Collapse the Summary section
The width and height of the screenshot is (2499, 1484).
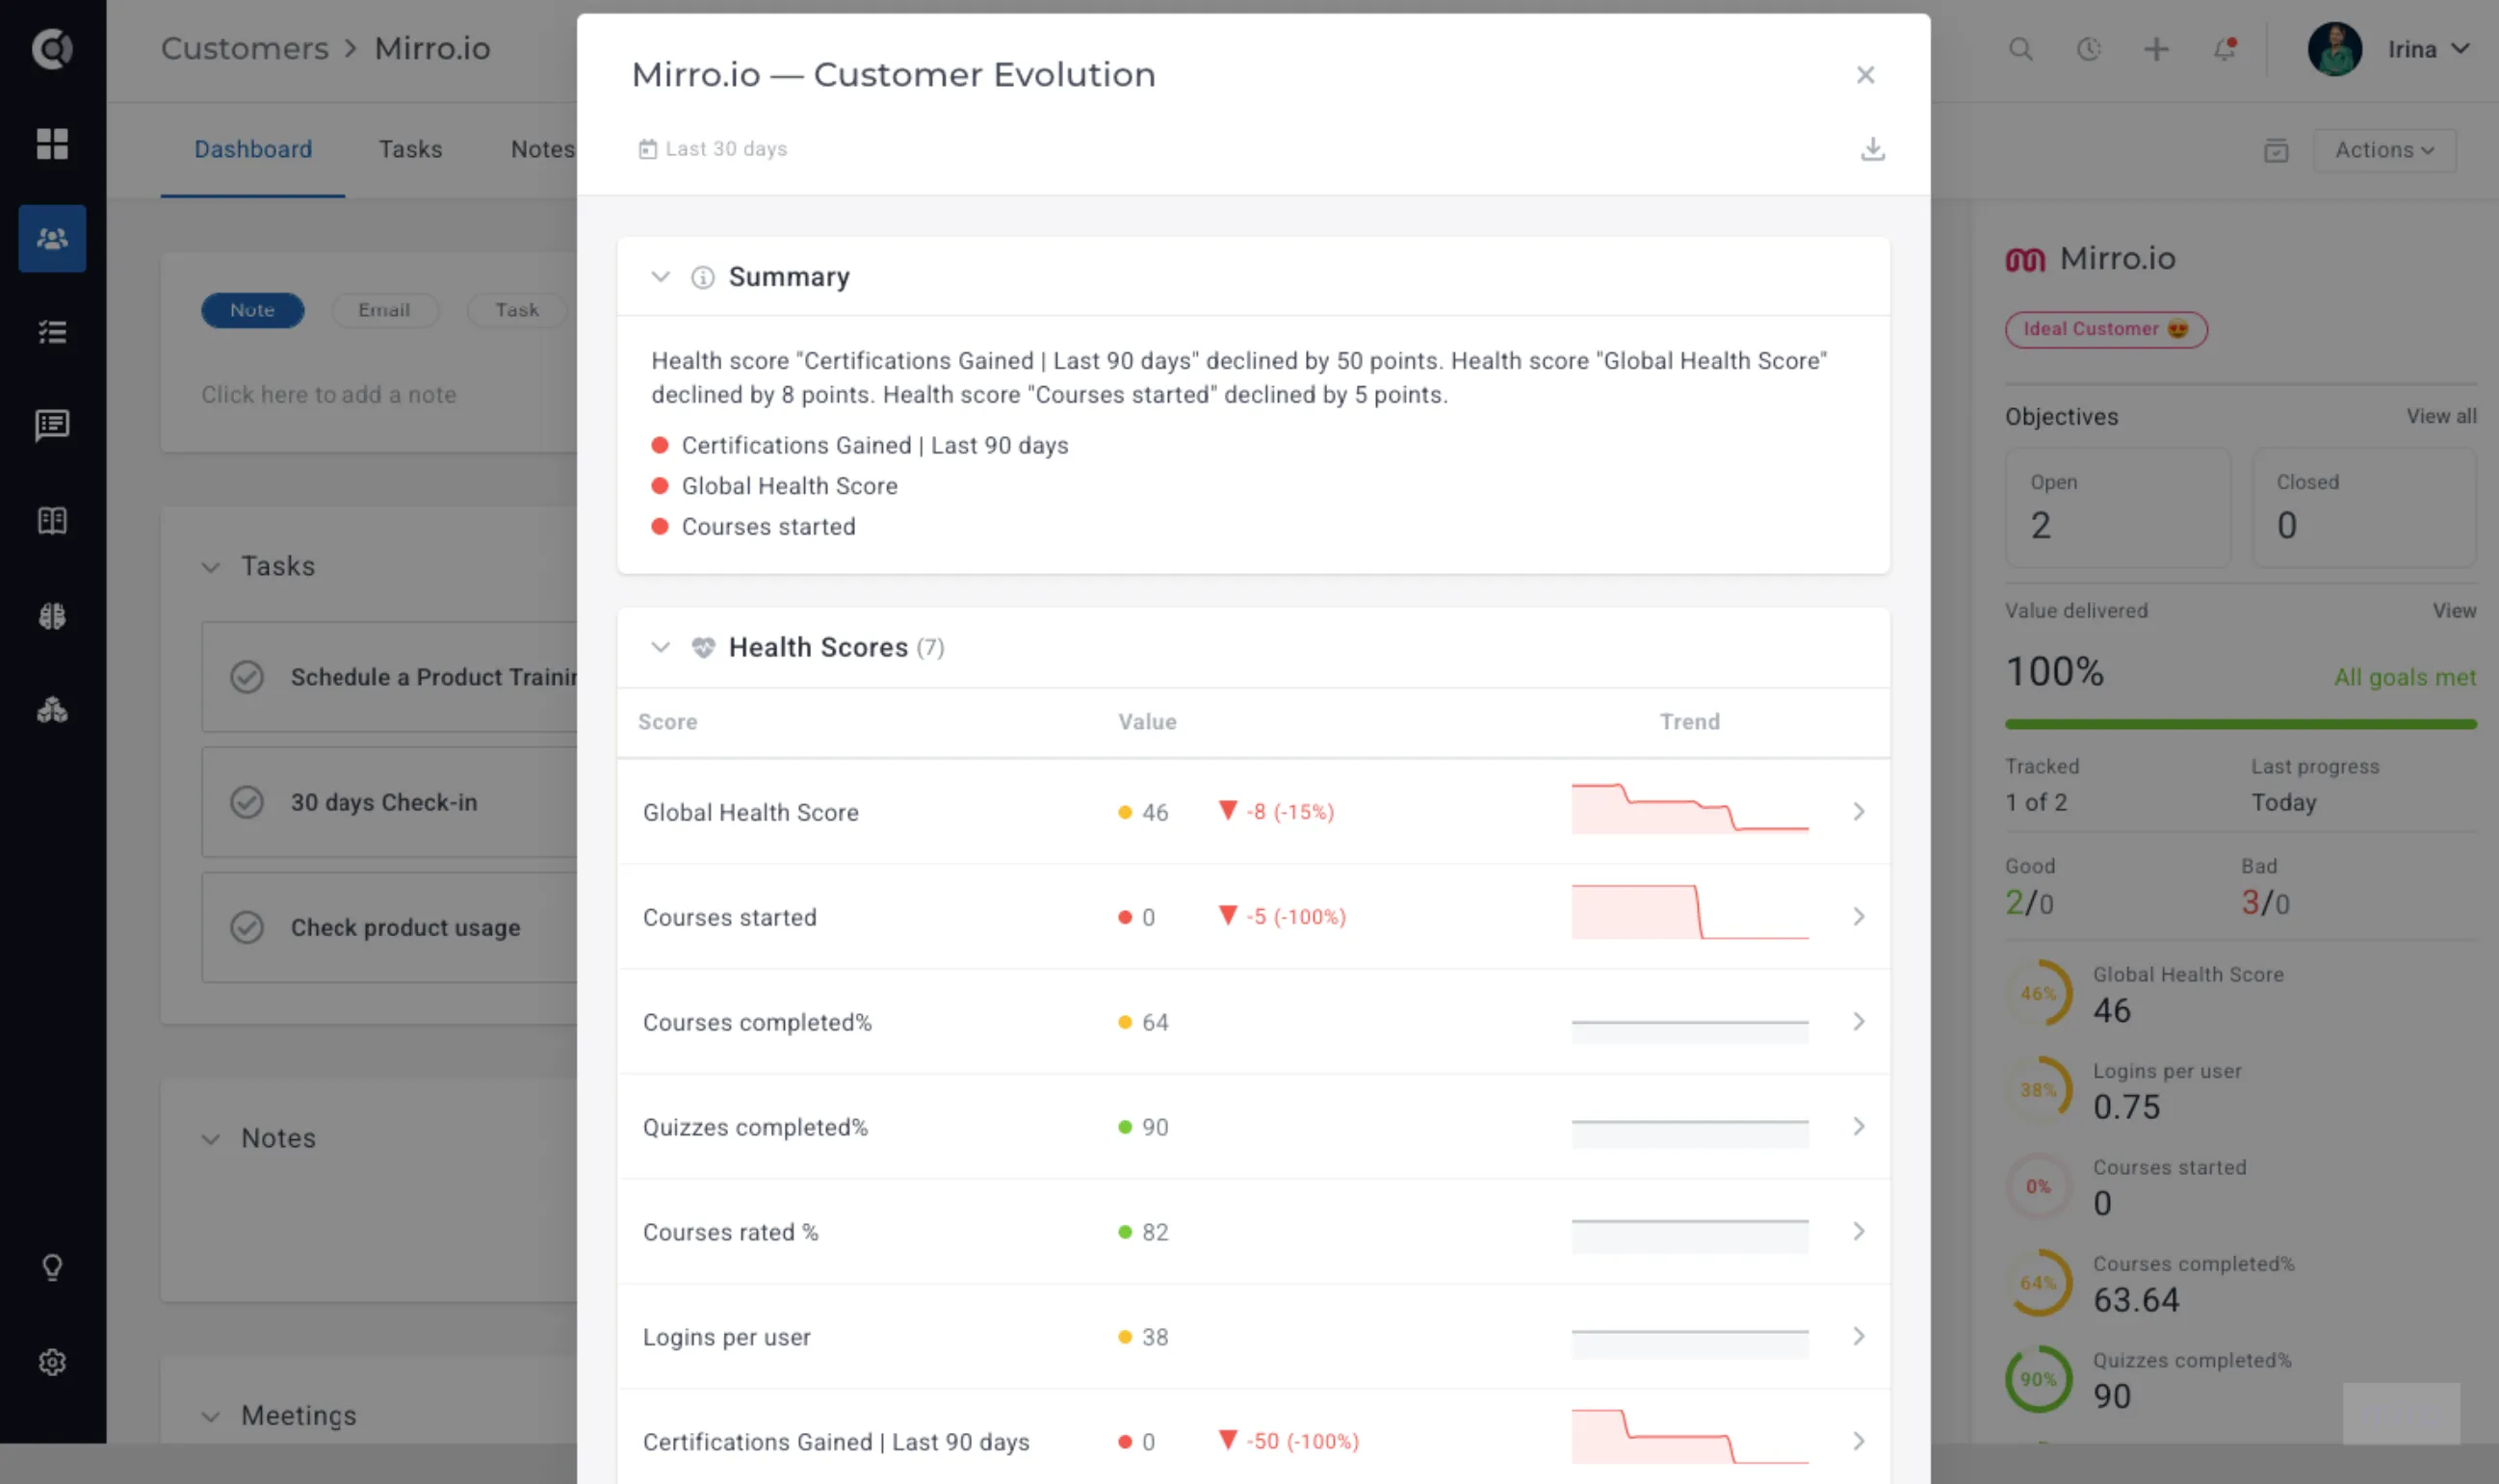[660, 277]
